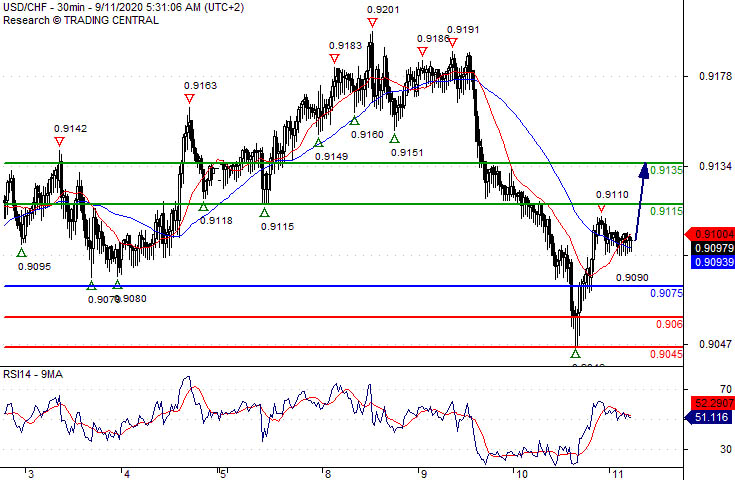Click the blue 0.9075 pivot level label

click(x=666, y=293)
